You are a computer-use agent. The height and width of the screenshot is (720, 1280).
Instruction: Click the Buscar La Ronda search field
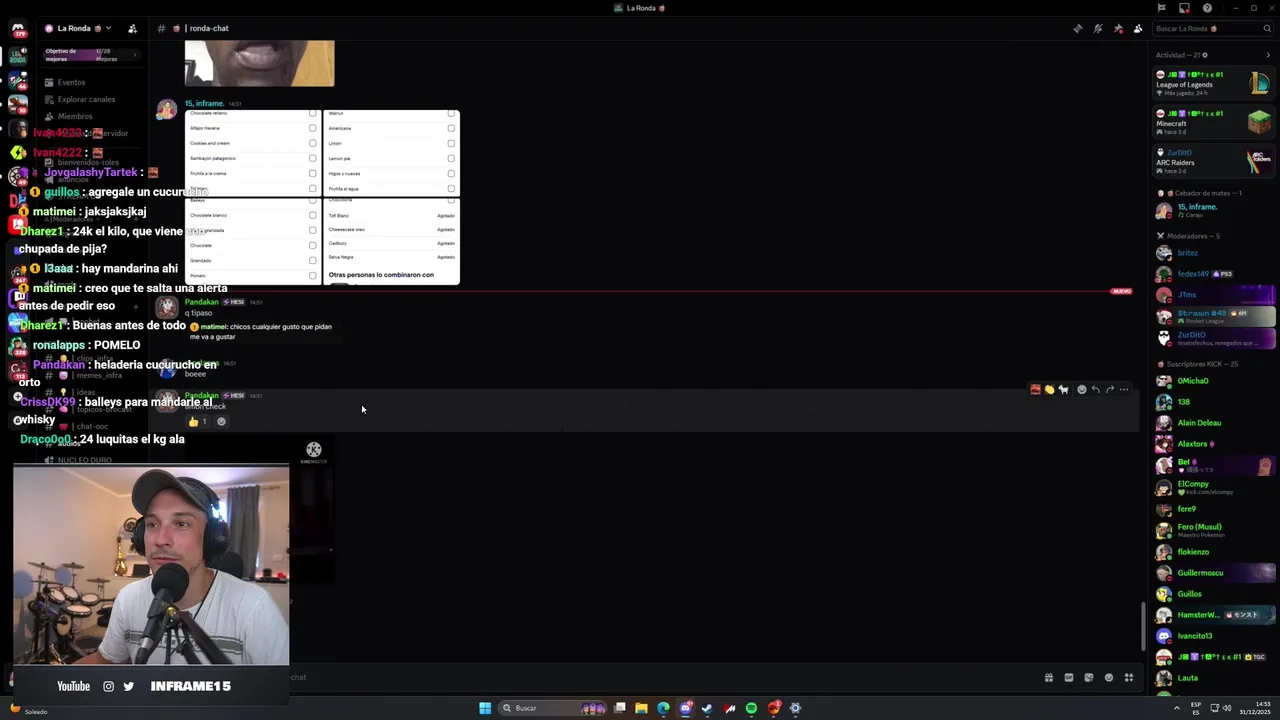1212,28
